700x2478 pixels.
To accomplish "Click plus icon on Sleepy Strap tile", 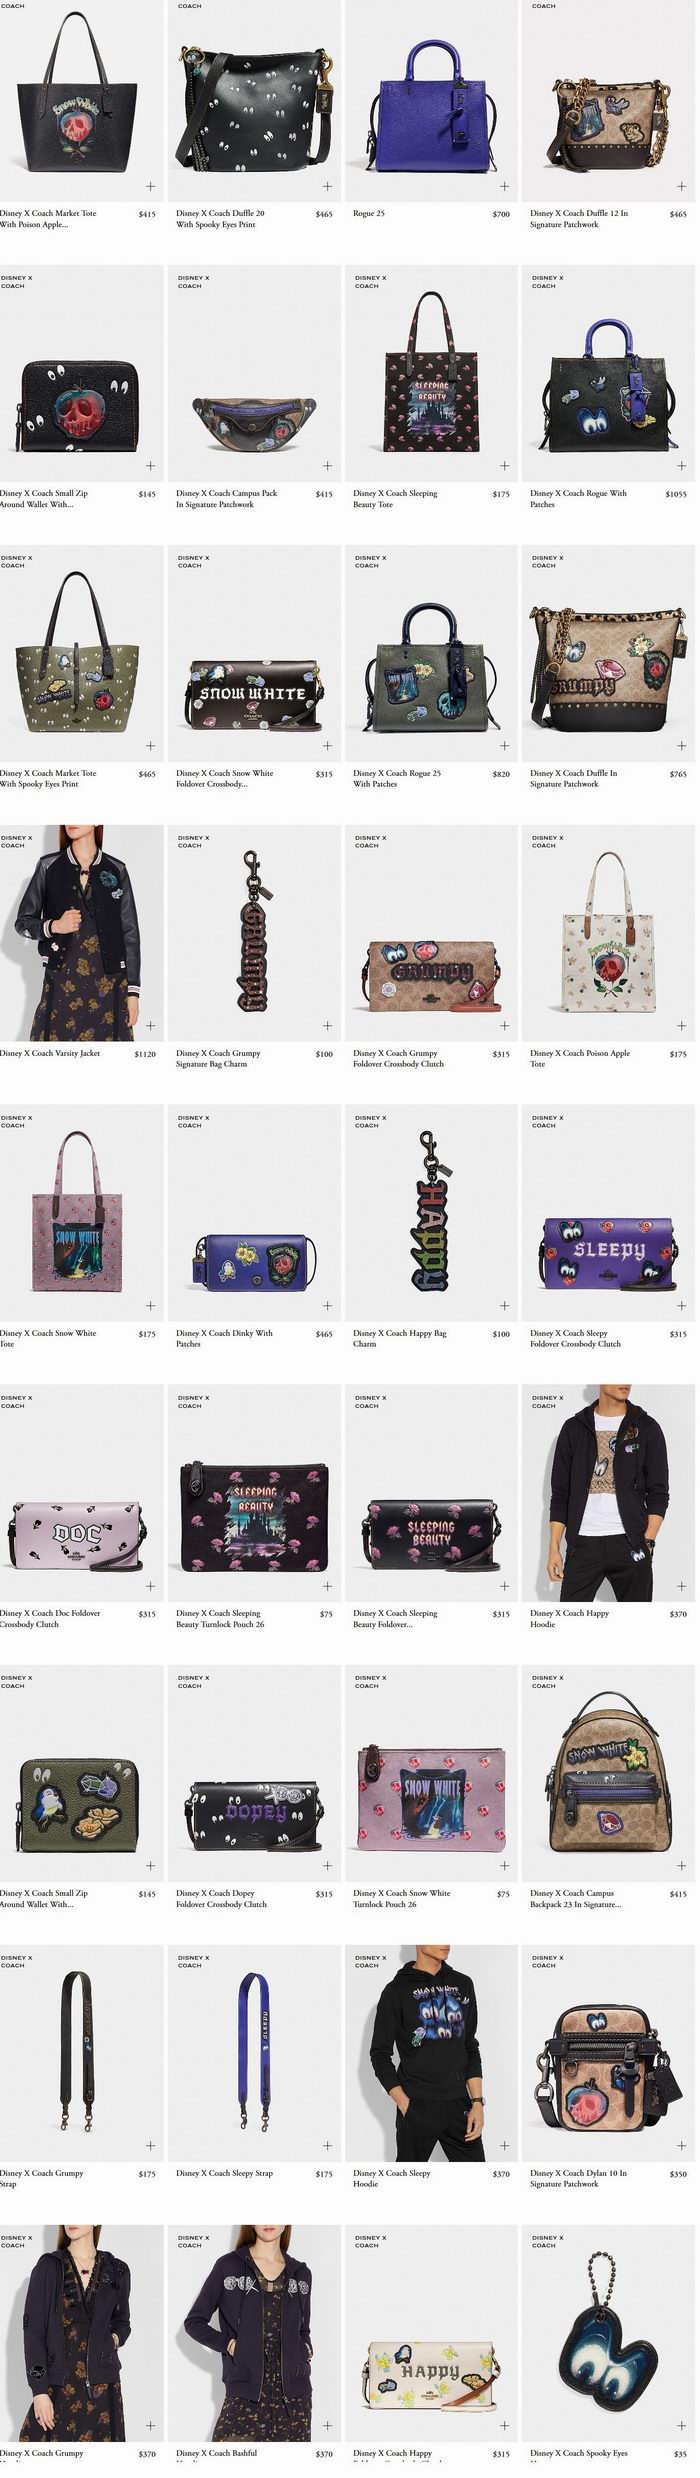I will (327, 2146).
